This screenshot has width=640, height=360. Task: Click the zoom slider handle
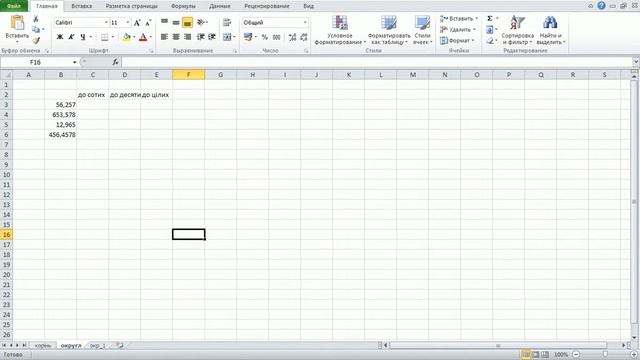tap(605, 355)
